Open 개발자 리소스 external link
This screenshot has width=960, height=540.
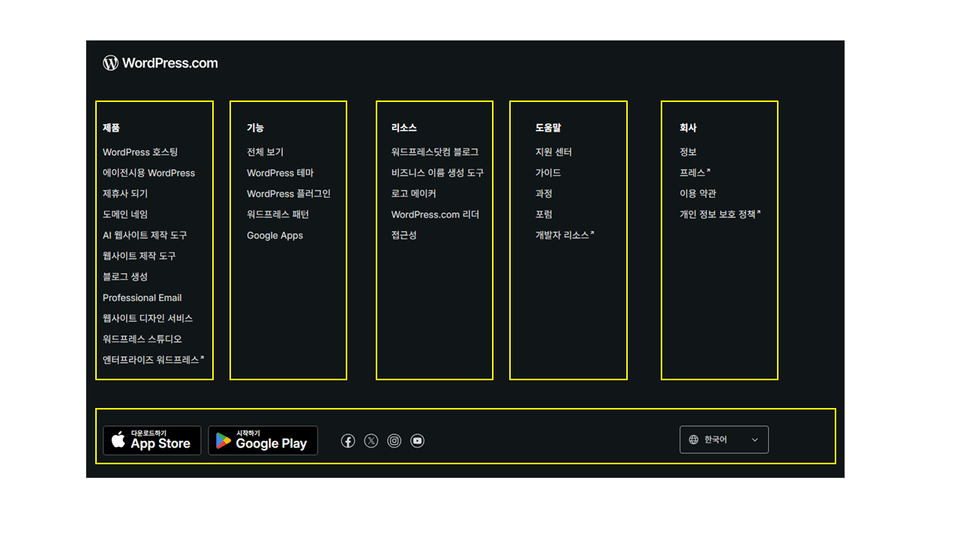coord(564,235)
